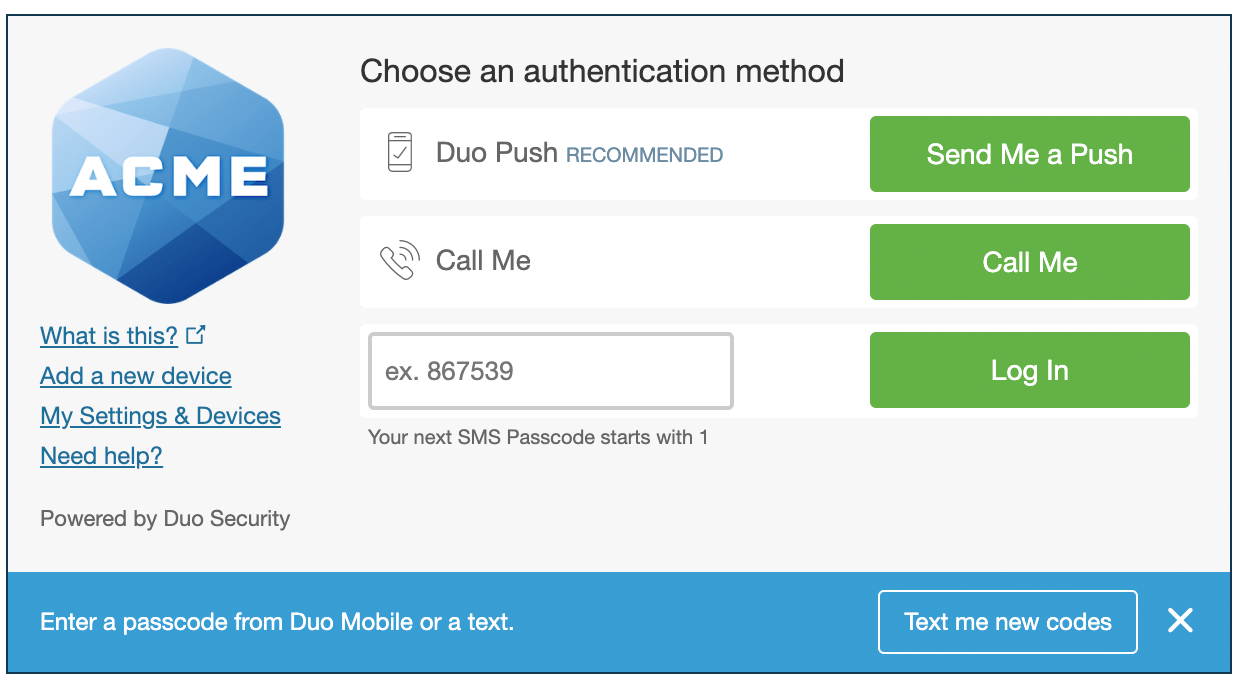The height and width of the screenshot is (684, 1240).
Task: Open the Add a new device link
Action: 135,376
